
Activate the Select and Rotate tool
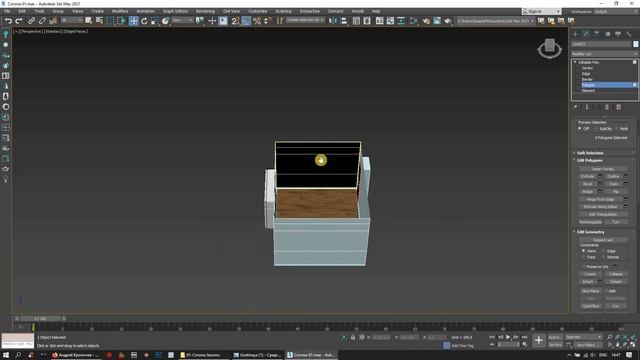(x=144, y=21)
